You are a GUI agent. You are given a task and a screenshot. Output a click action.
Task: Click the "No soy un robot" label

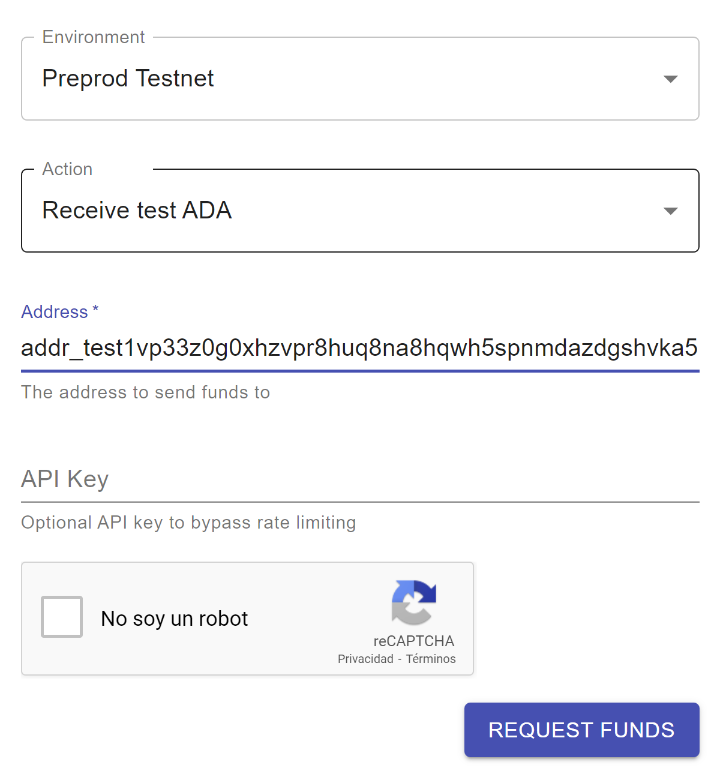(x=174, y=619)
